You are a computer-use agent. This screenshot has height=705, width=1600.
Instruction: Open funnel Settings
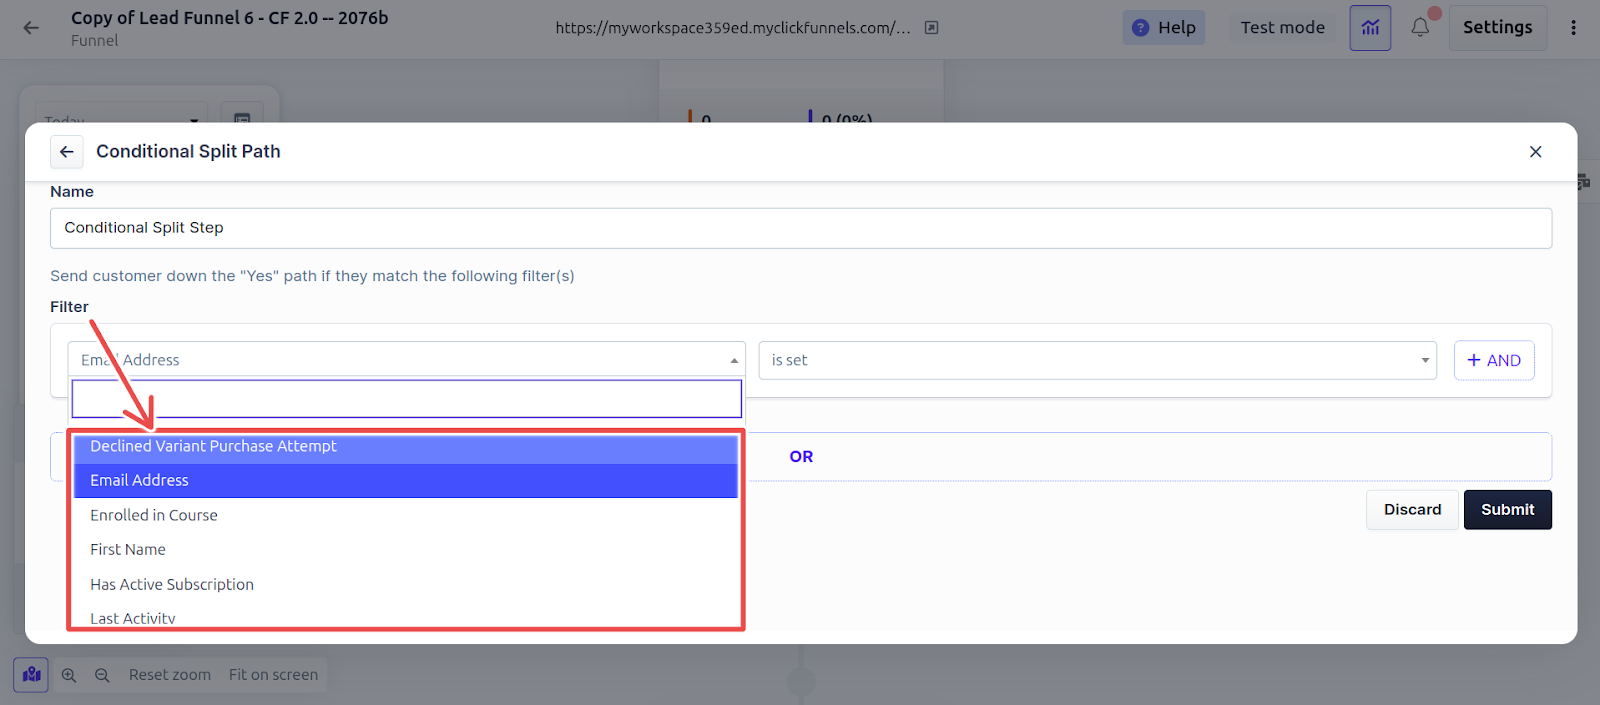(x=1497, y=28)
